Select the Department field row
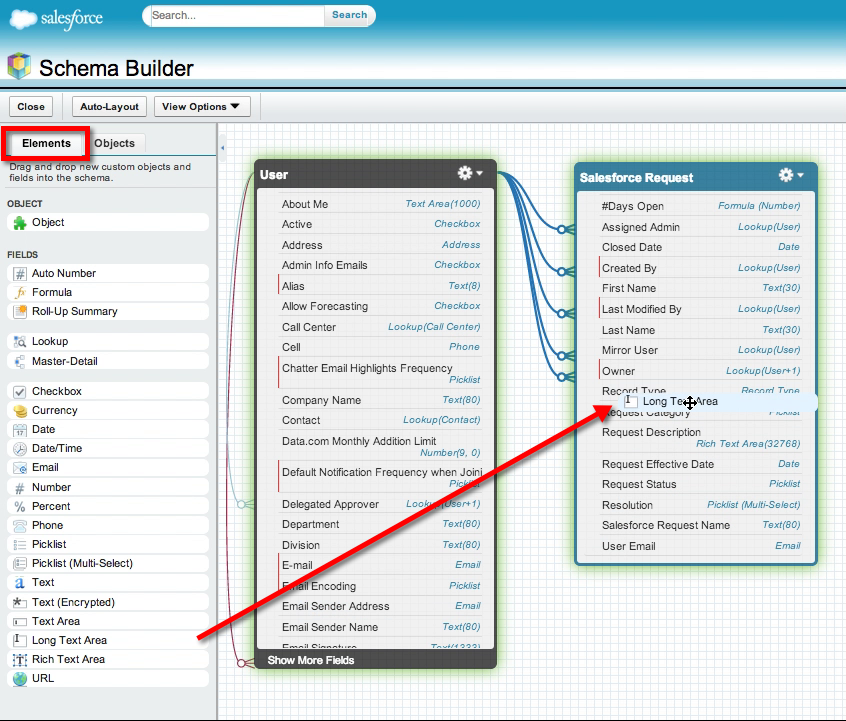Viewport: 846px width, 721px height. pyautogui.click(x=380, y=524)
